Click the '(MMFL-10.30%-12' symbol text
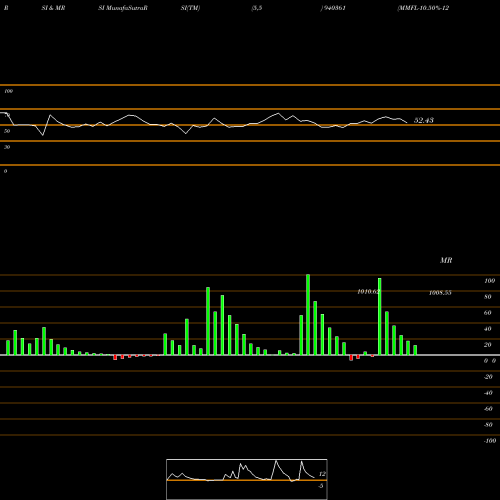Screen dimensions: 500x500 [x=423, y=8]
